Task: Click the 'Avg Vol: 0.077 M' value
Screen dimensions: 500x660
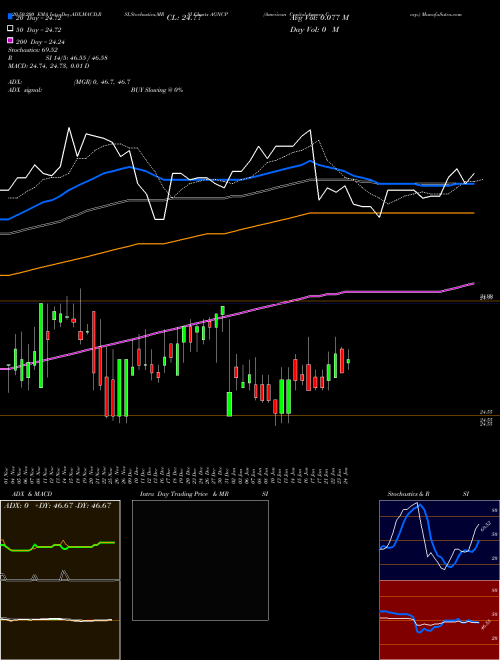Action: (x=319, y=18)
